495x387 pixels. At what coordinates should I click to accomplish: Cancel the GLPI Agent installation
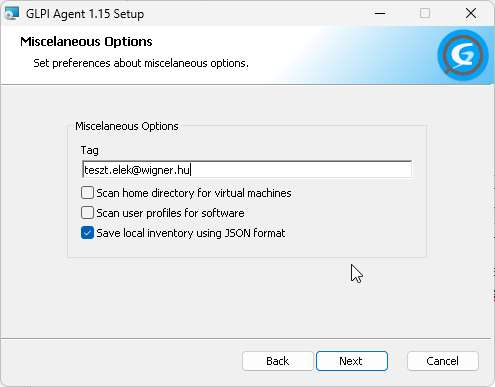[x=443, y=361]
